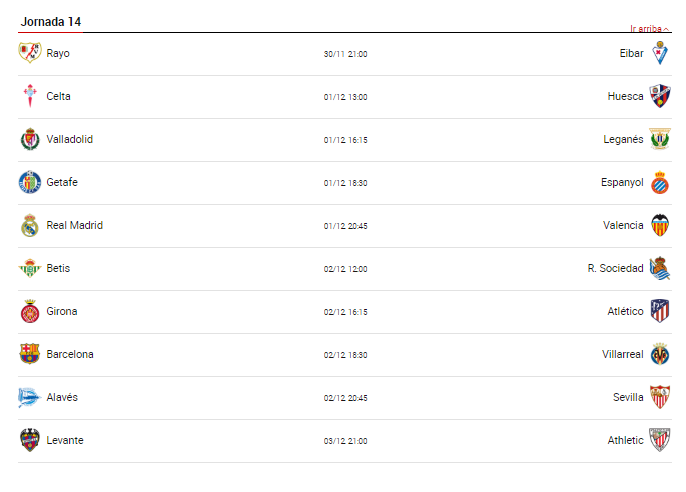The height and width of the screenshot is (492, 686).
Task: Click the Celta Vigo crest icon
Action: (29, 96)
